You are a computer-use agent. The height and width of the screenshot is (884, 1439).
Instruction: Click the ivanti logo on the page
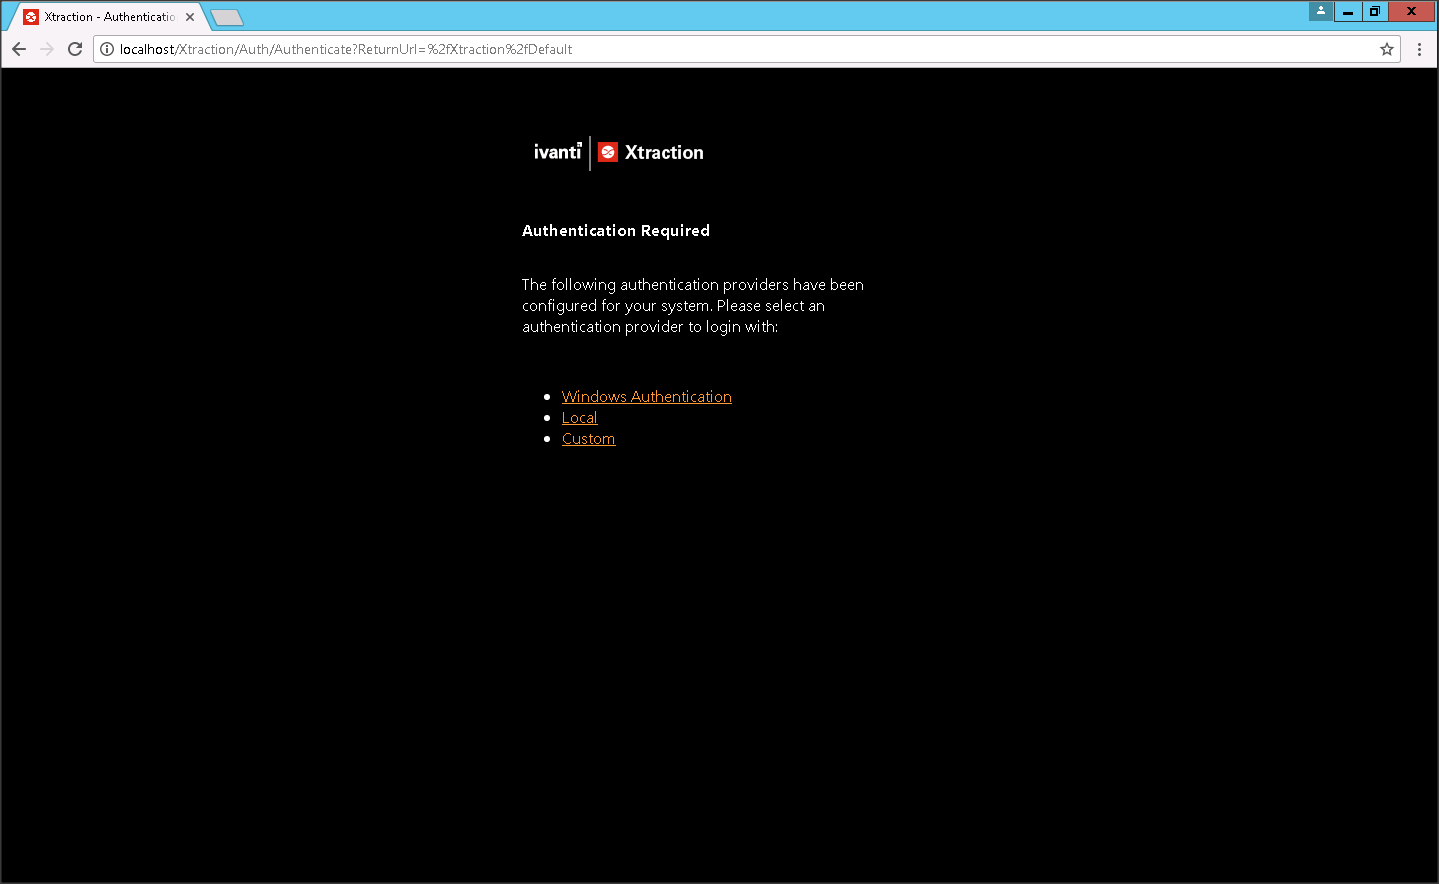[x=557, y=152]
